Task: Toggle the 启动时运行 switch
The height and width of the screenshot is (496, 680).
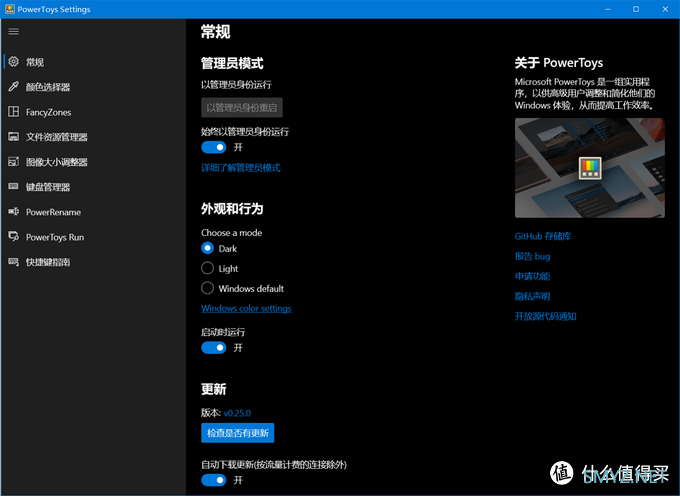Action: click(x=213, y=348)
